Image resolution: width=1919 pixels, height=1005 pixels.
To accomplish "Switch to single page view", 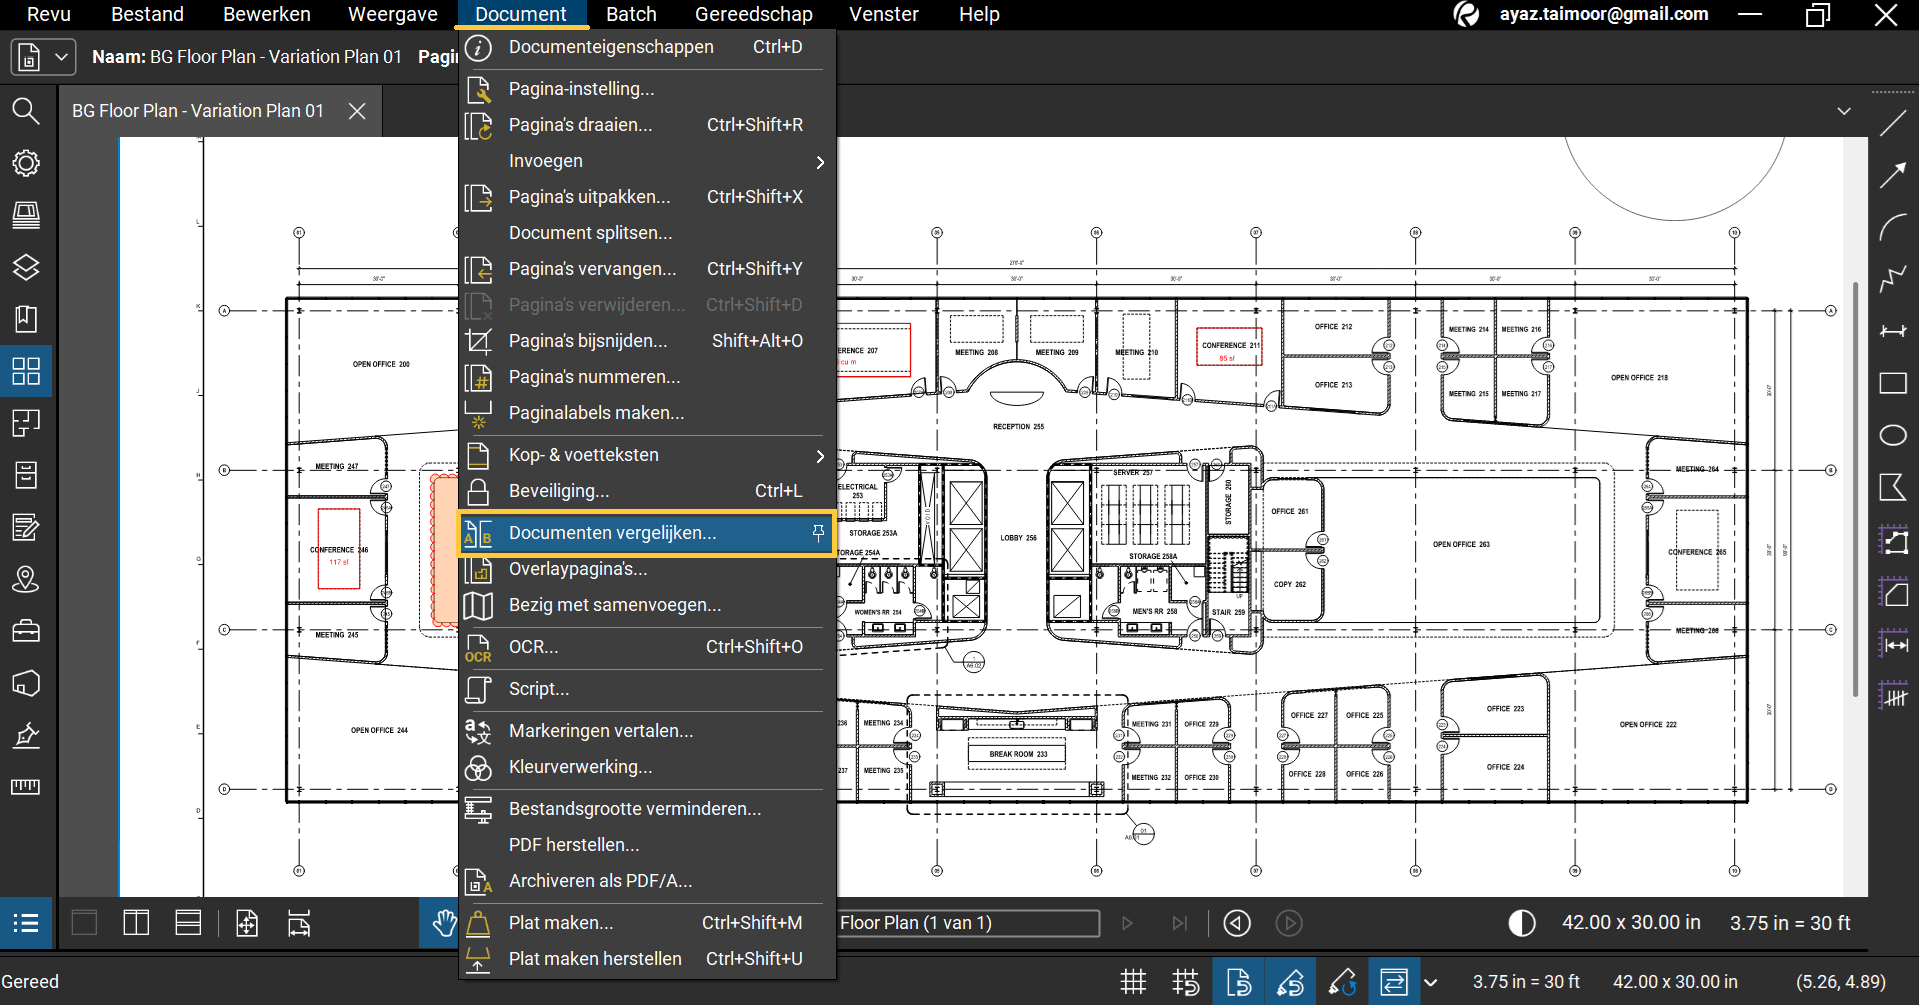I will pyautogui.click(x=85, y=923).
